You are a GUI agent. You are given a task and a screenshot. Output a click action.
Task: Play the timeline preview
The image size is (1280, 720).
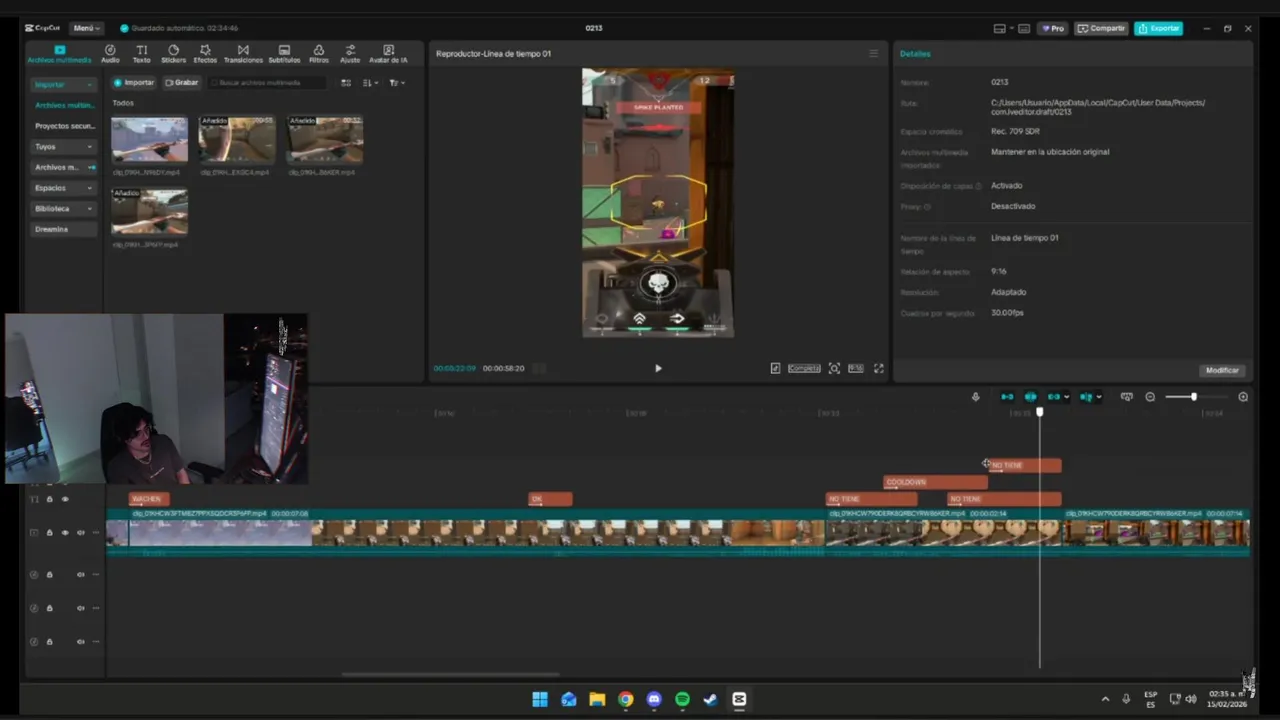(658, 368)
